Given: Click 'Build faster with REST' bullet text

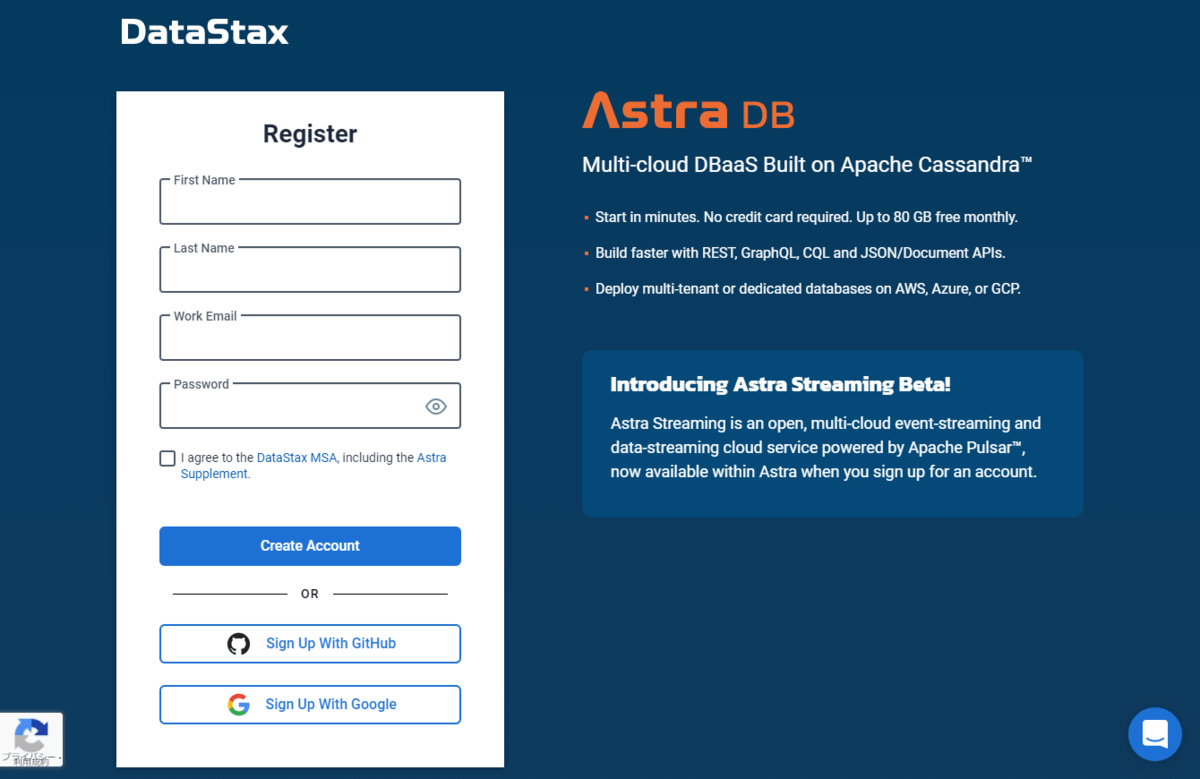Looking at the screenshot, I should click(x=800, y=253).
